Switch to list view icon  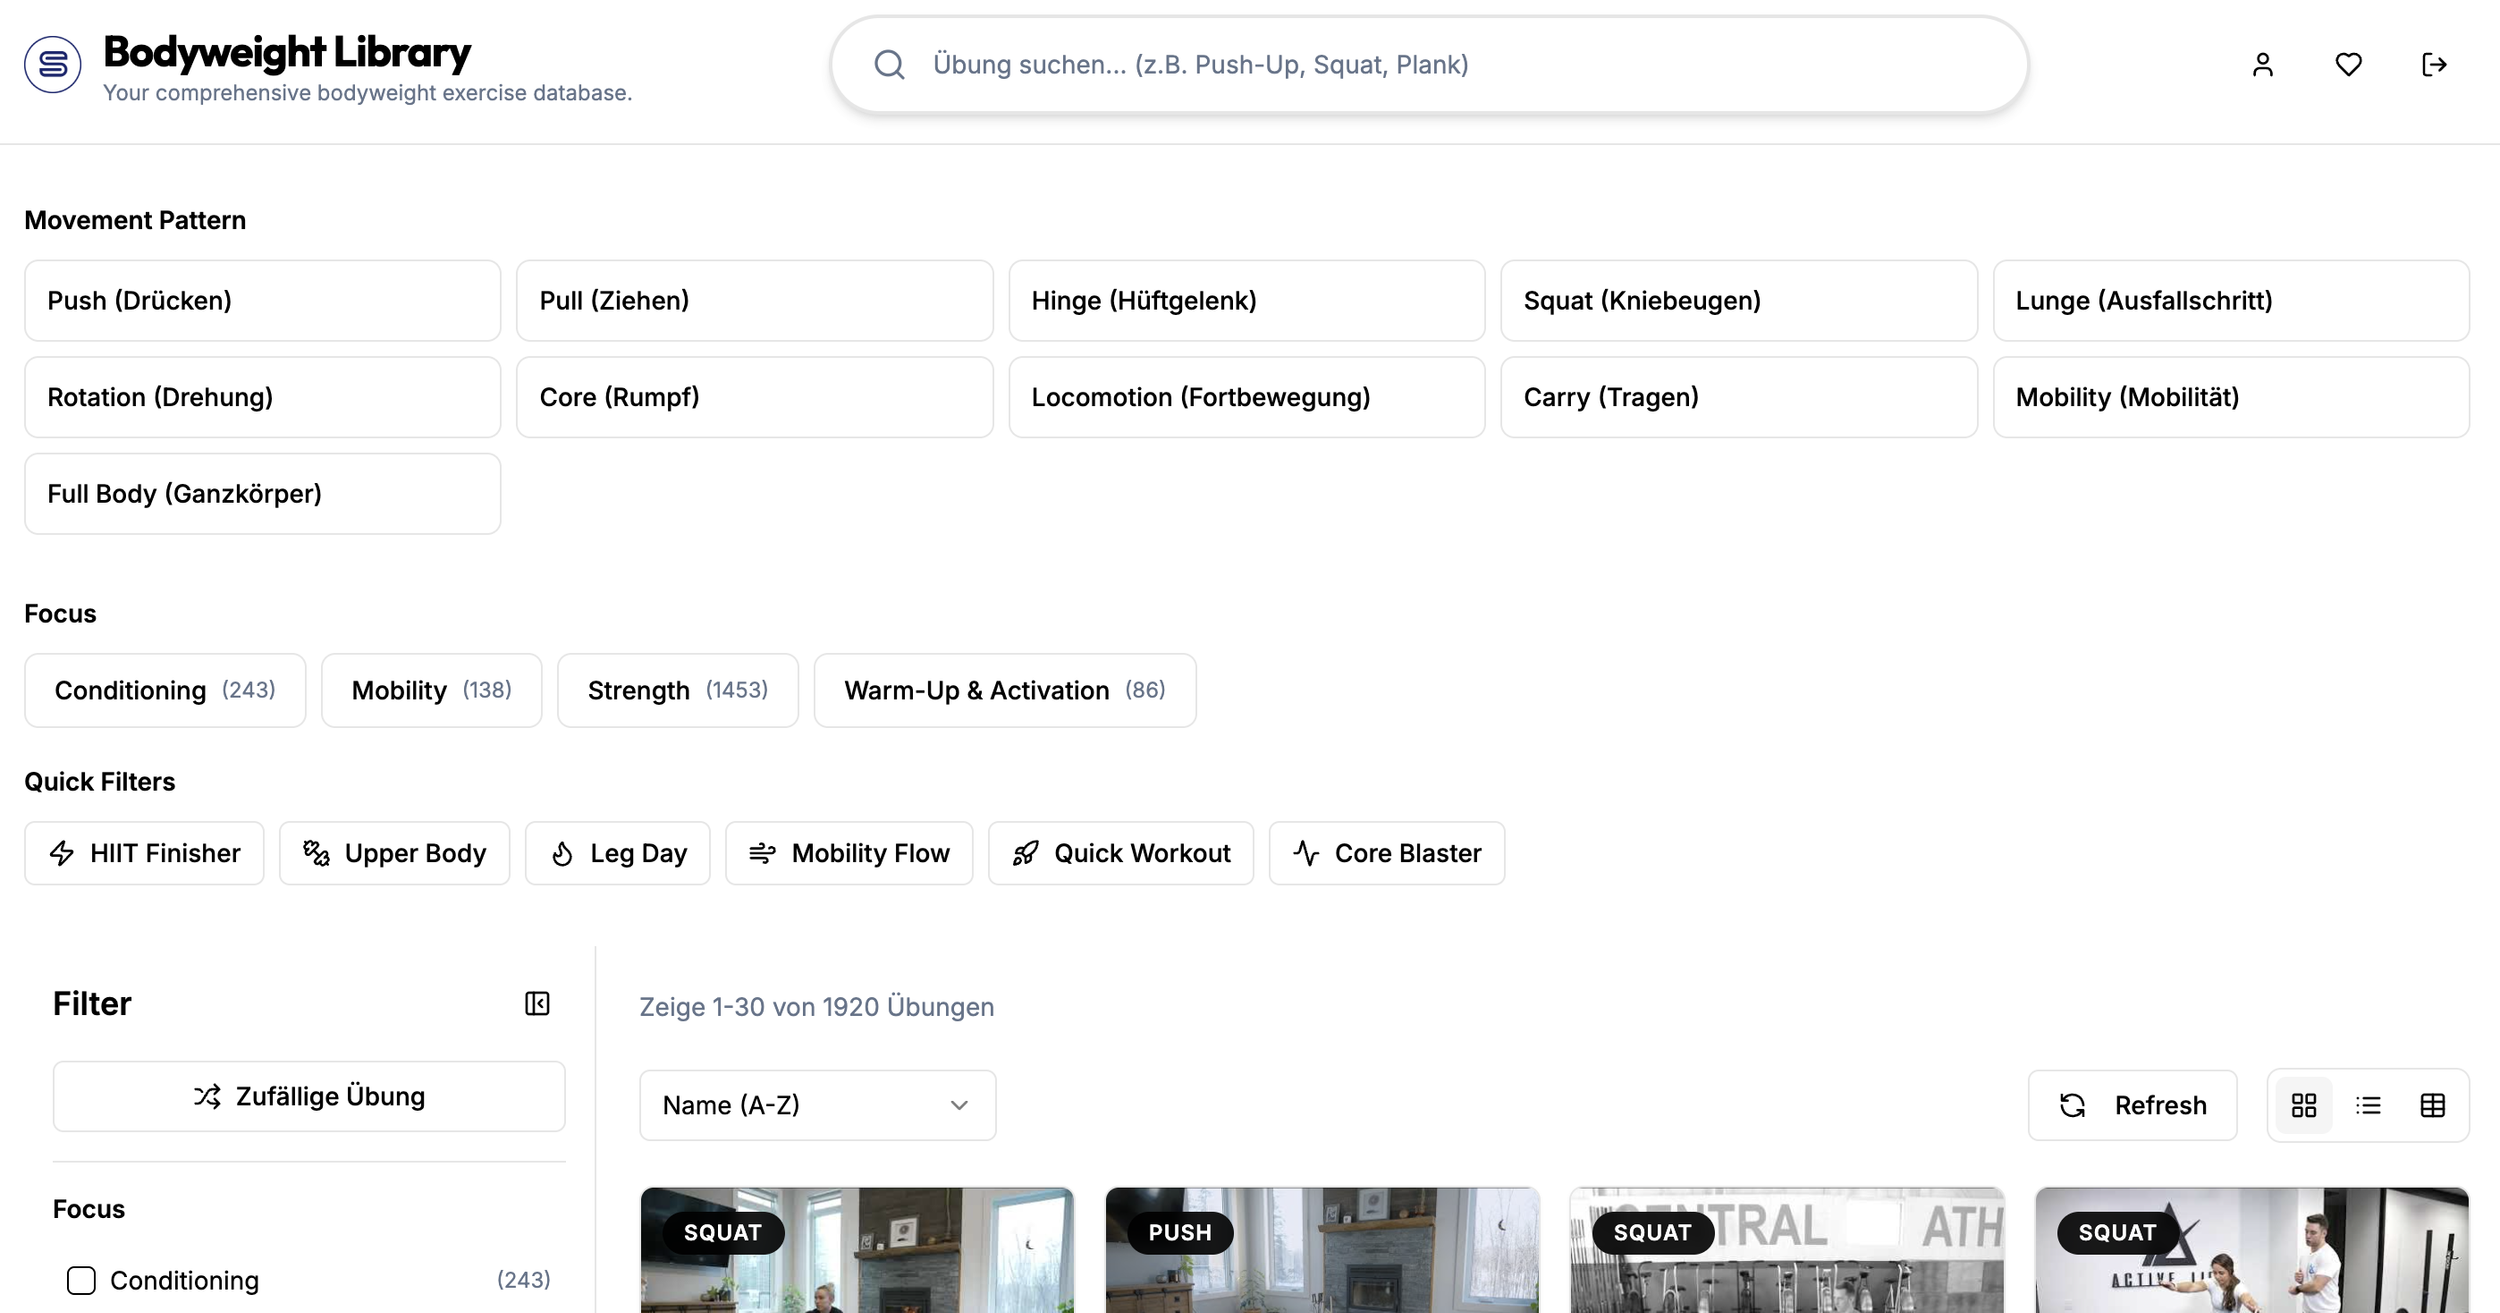[x=2368, y=1105]
